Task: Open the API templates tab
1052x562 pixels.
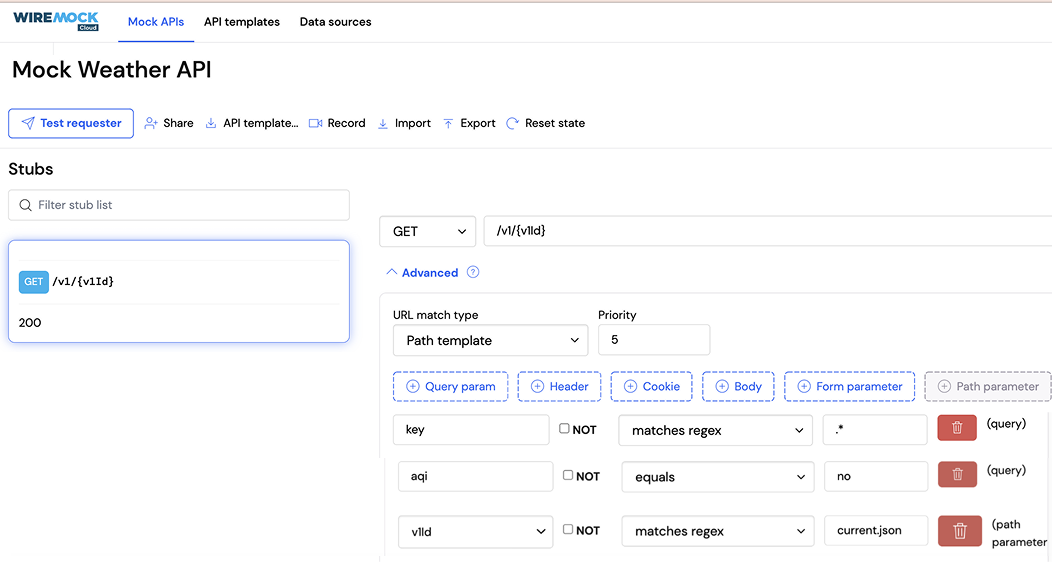Action: 242,21
